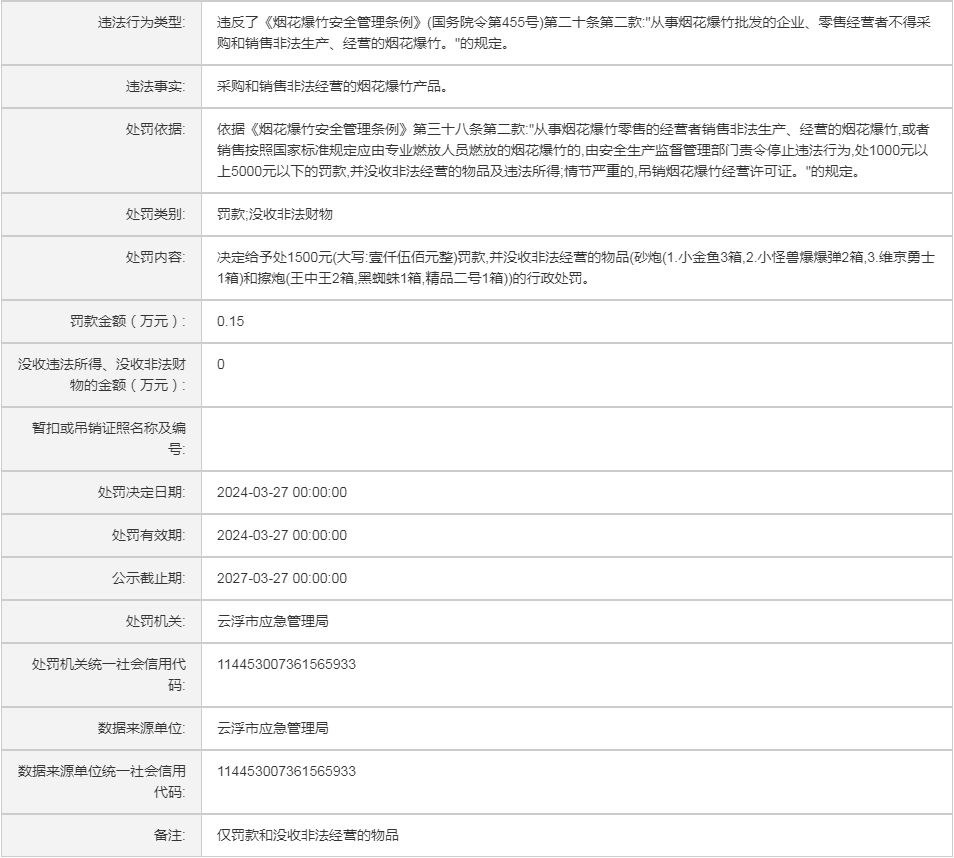Click the 处罚类别 row label
Viewport: 954px width, 858px height.
point(155,214)
